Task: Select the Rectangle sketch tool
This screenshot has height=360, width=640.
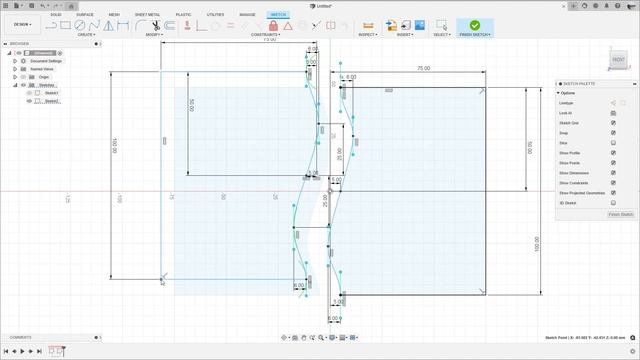Action: click(x=65, y=25)
